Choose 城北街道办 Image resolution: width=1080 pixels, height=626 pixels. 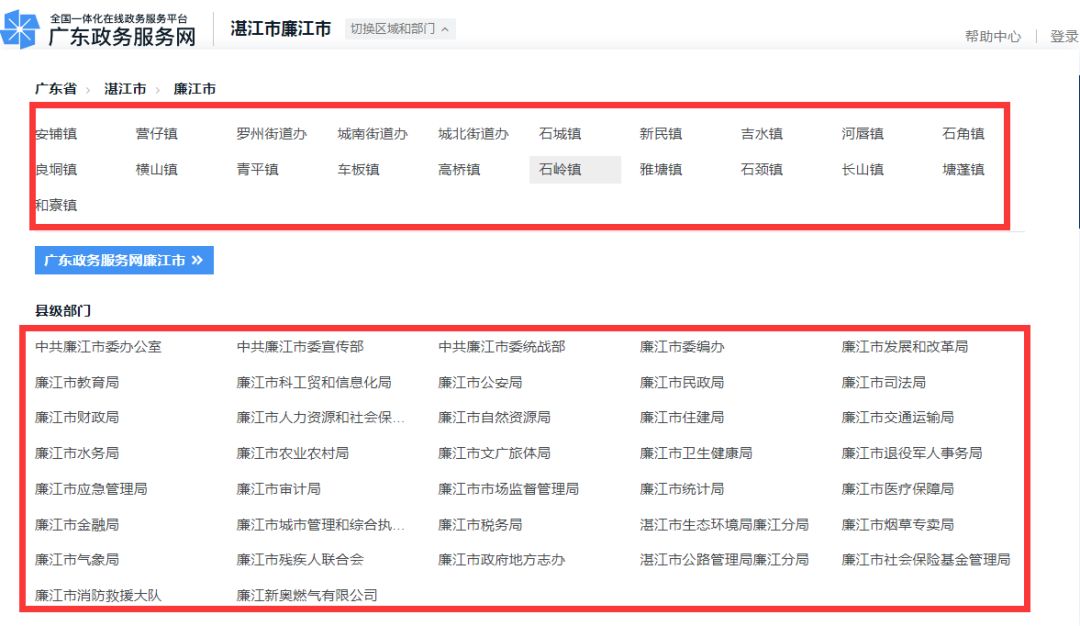[473, 134]
